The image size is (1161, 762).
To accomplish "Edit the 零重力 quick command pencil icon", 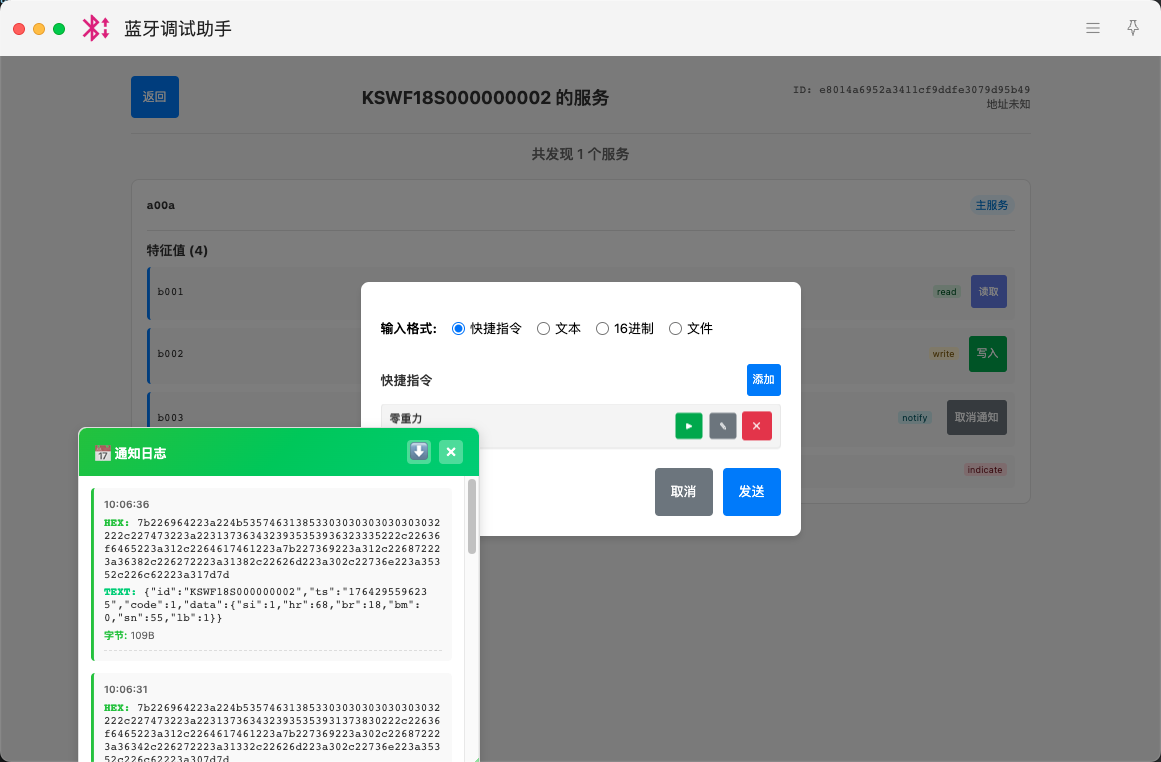I will tap(723, 426).
